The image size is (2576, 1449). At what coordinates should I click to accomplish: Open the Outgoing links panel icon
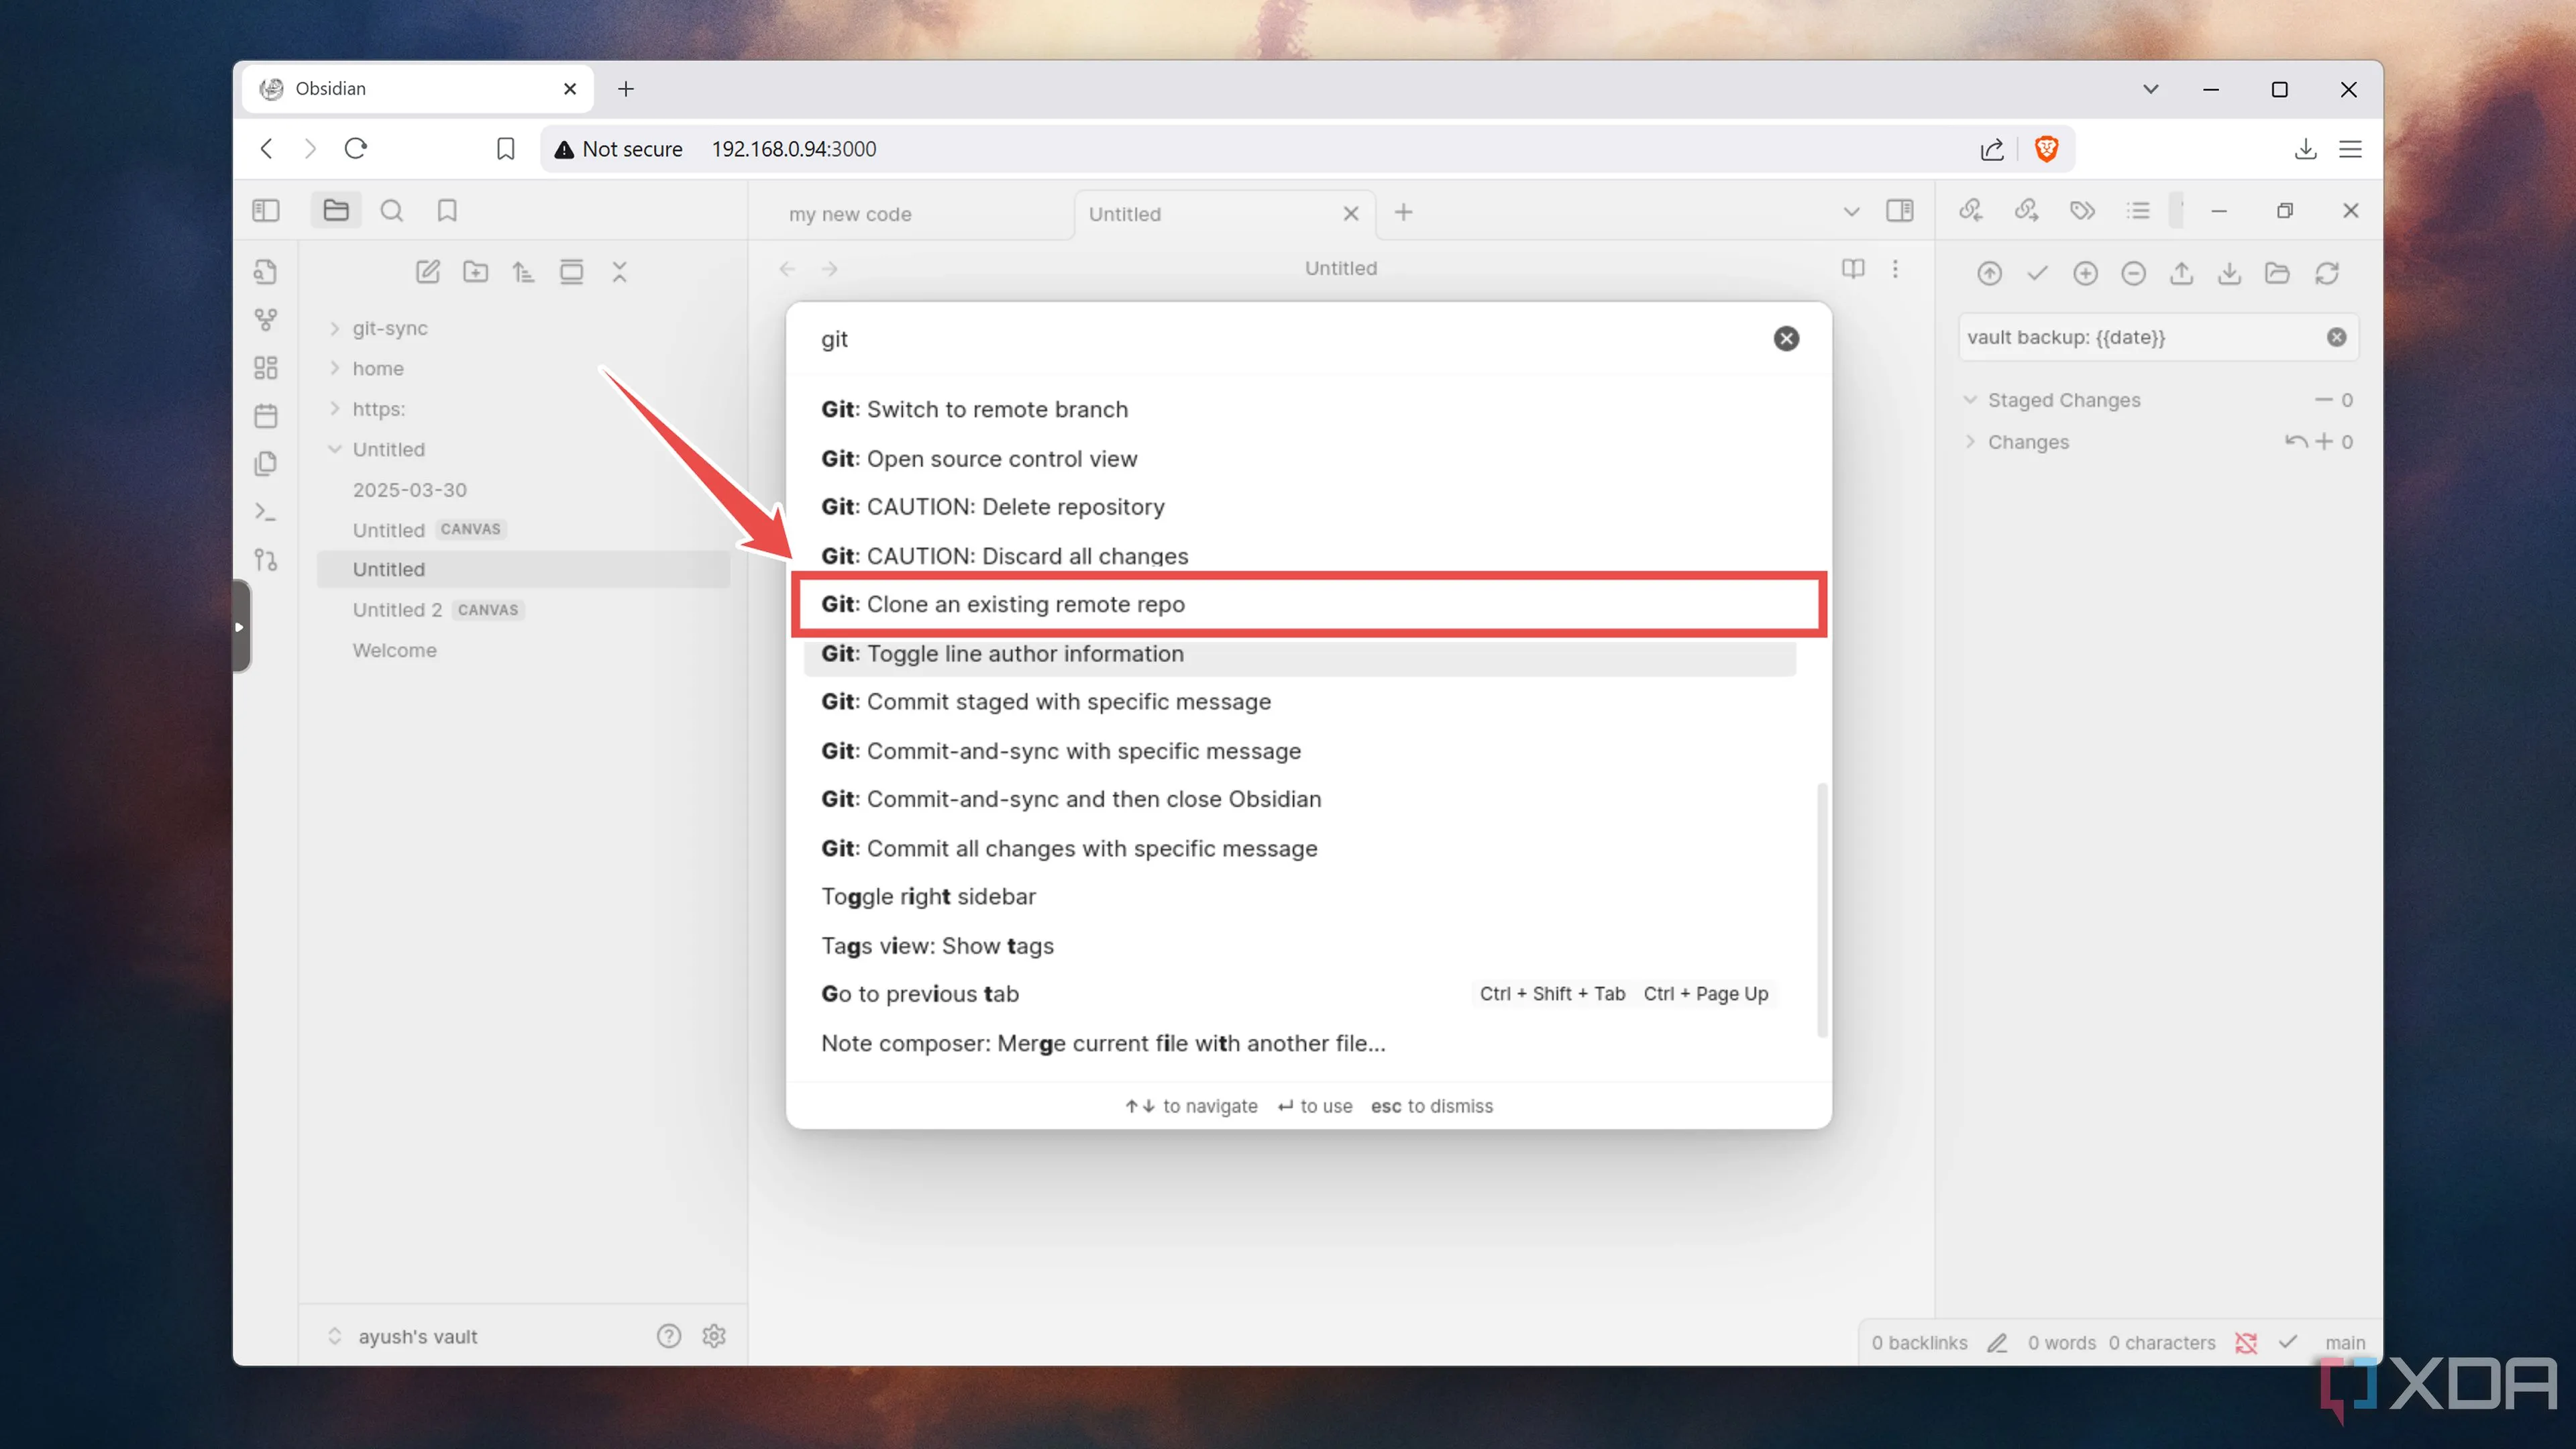[2027, 210]
